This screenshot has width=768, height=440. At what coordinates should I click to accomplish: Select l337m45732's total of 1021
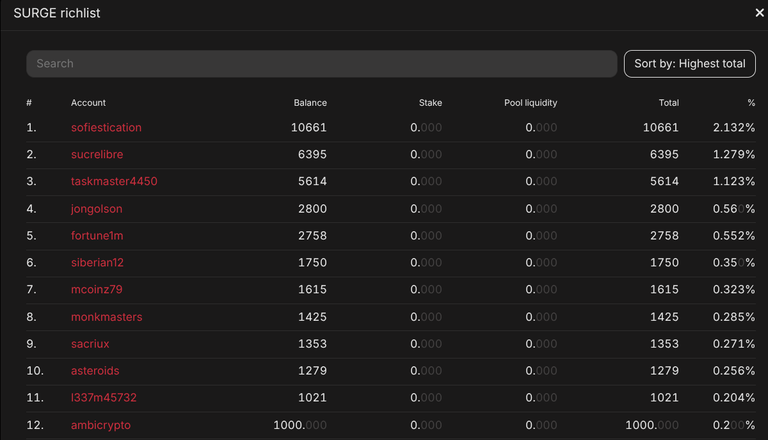664,398
